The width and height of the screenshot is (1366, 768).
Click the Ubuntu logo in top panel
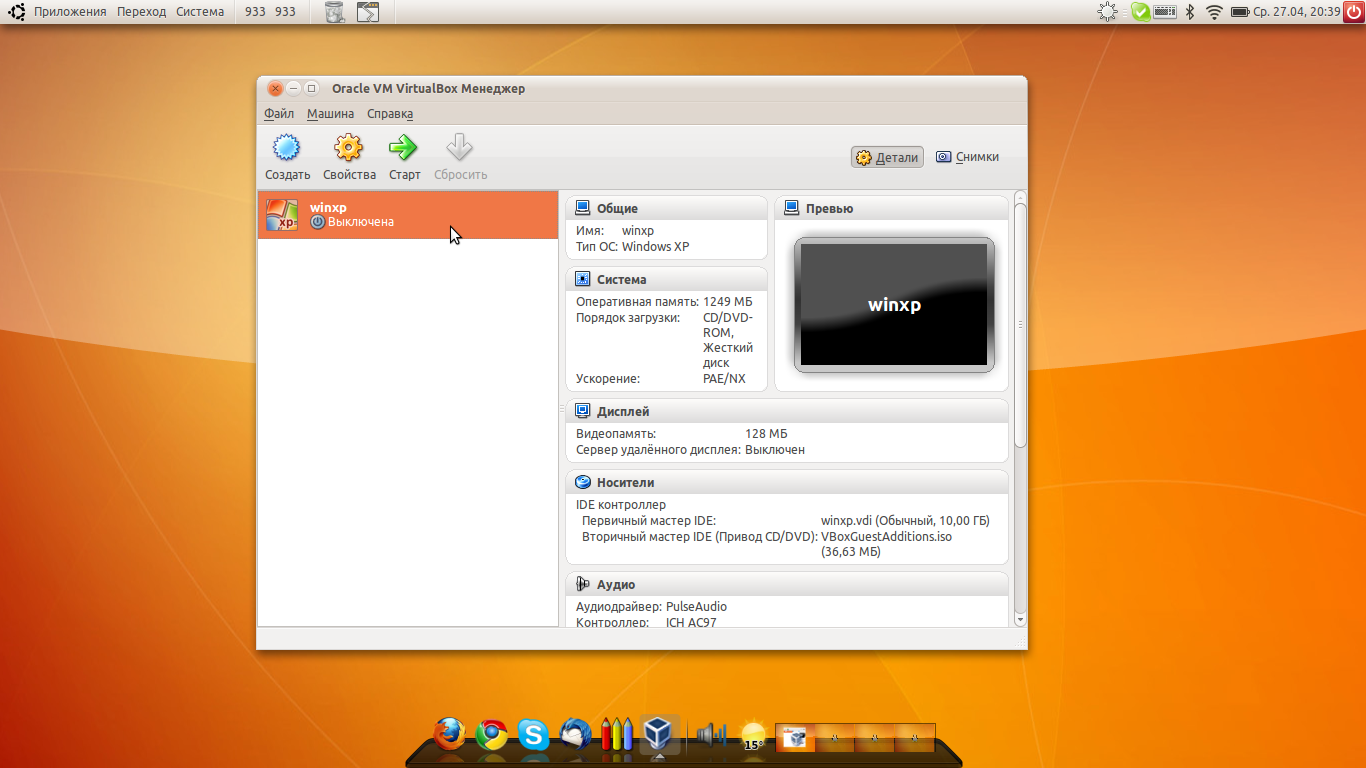click(x=18, y=12)
